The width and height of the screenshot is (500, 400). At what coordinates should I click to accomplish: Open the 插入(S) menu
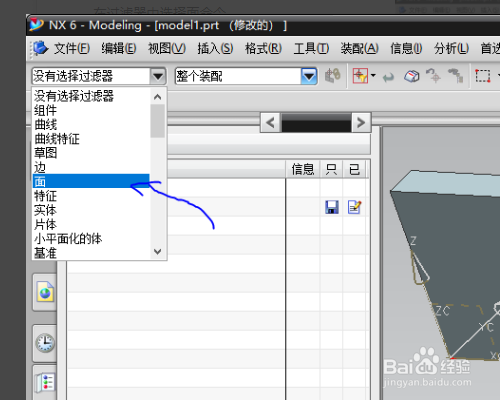coord(215,49)
